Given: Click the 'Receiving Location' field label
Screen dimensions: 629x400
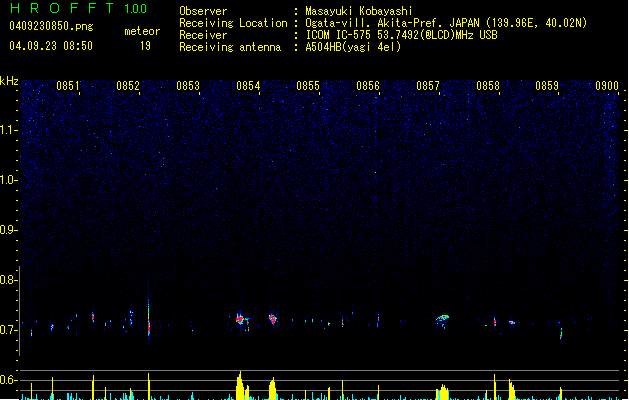Looking at the screenshot, I should [233, 23].
